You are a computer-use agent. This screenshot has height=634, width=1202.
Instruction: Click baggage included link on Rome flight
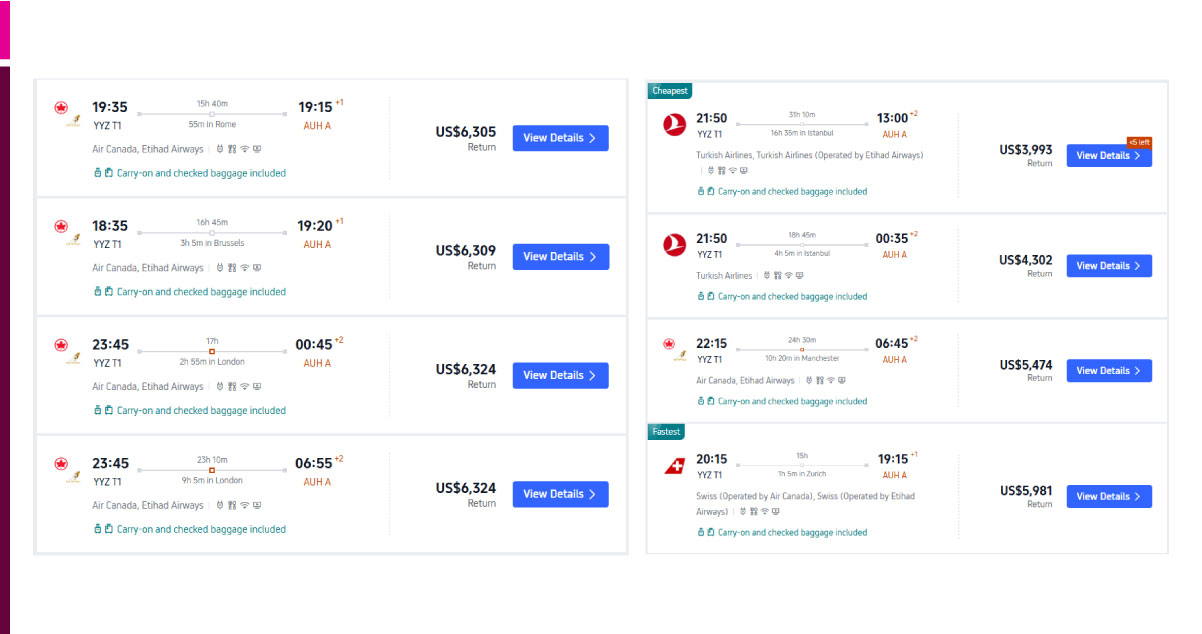pyautogui.click(x=201, y=173)
